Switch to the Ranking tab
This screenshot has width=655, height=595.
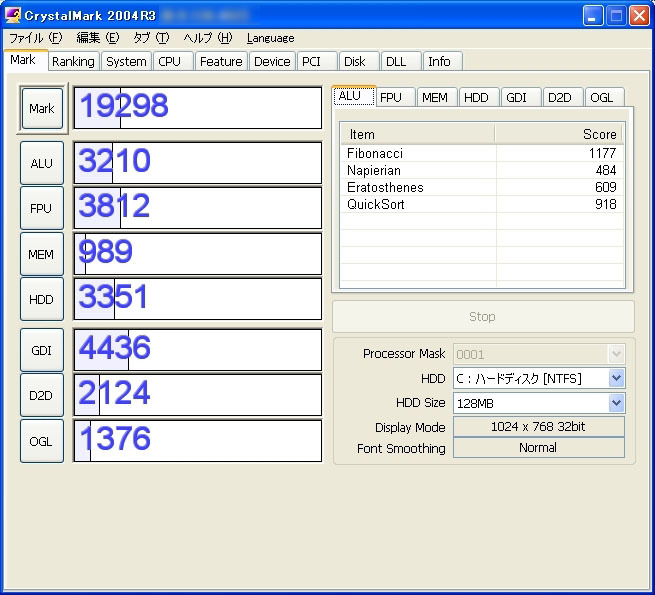[x=74, y=61]
